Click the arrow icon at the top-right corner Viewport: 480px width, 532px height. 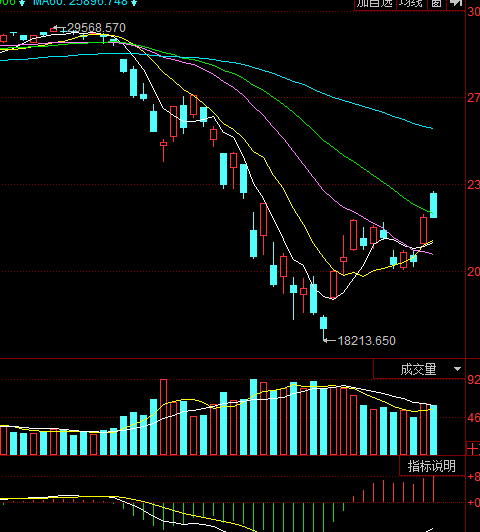[x=456, y=4]
